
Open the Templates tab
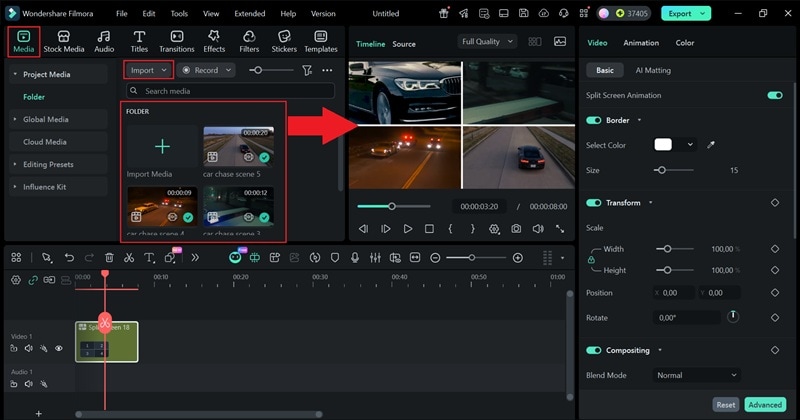pos(321,41)
